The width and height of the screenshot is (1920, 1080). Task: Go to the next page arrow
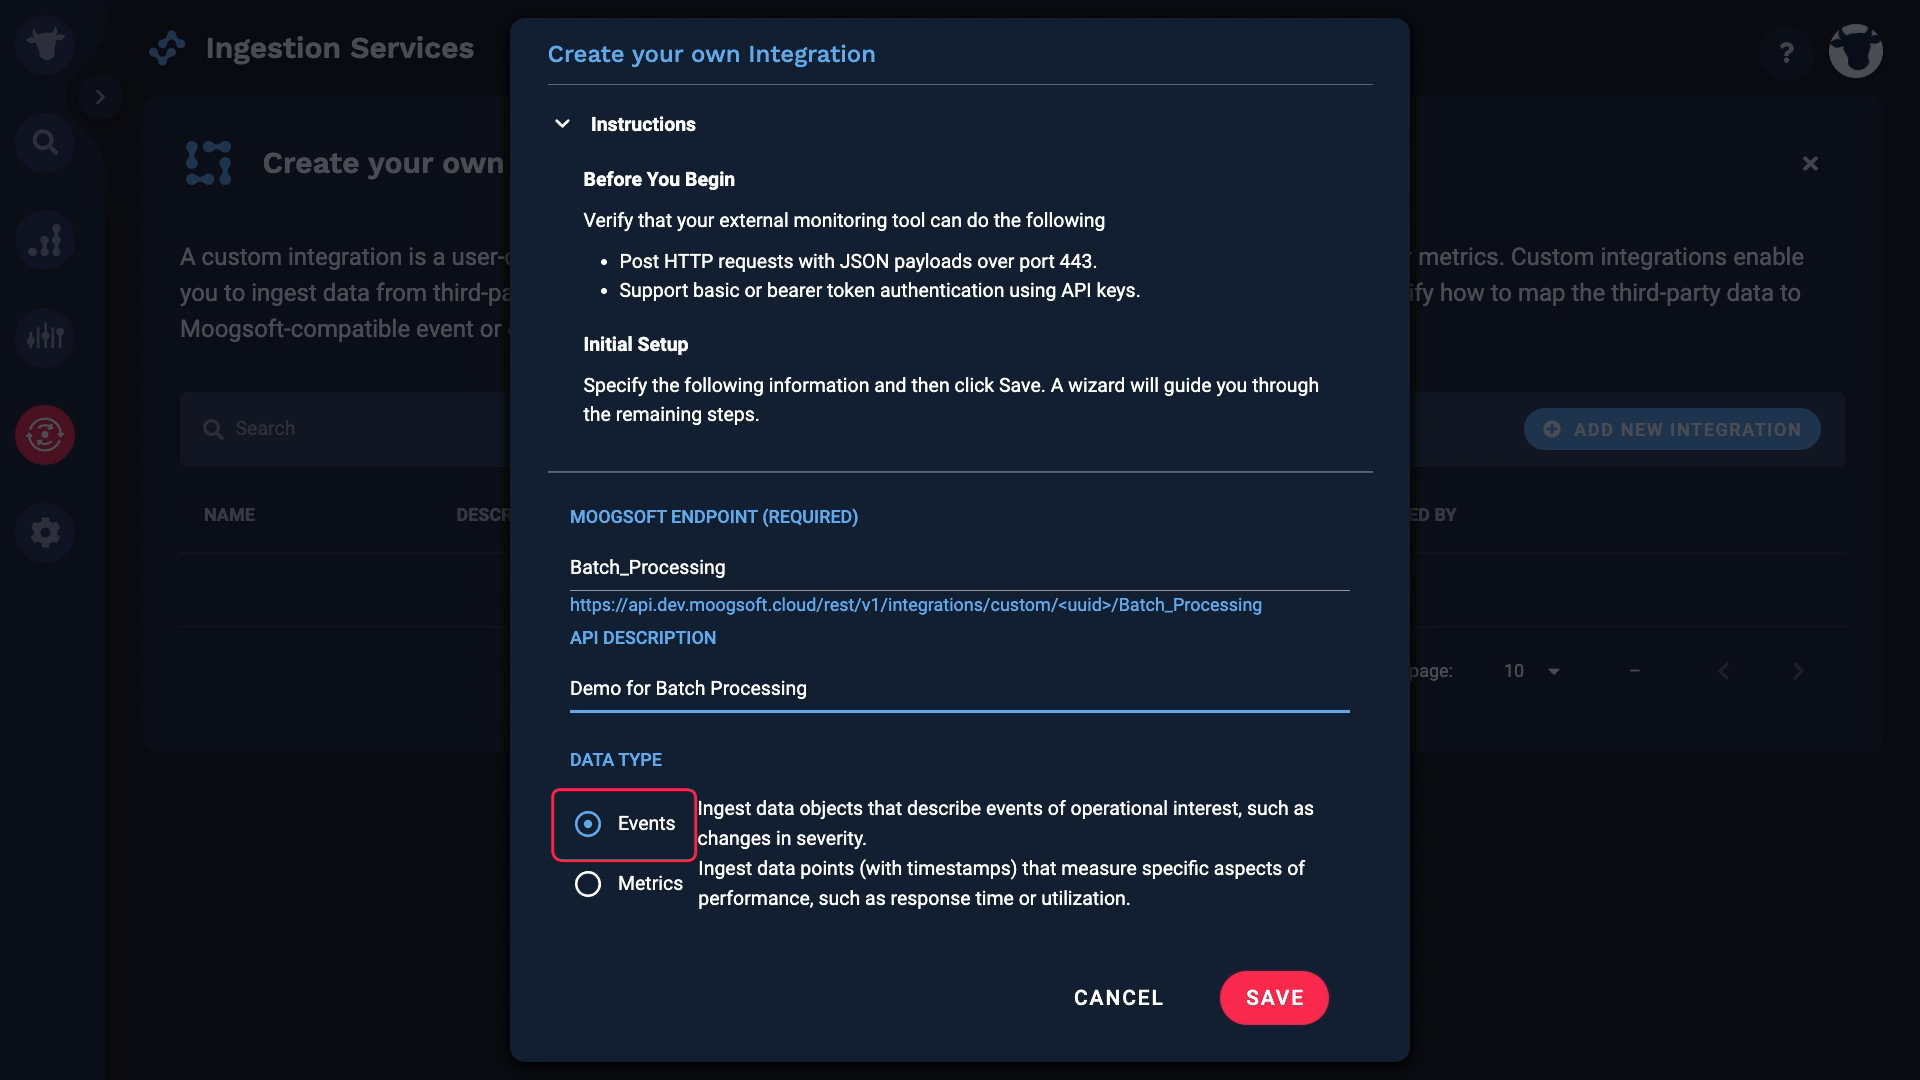[x=1797, y=671]
